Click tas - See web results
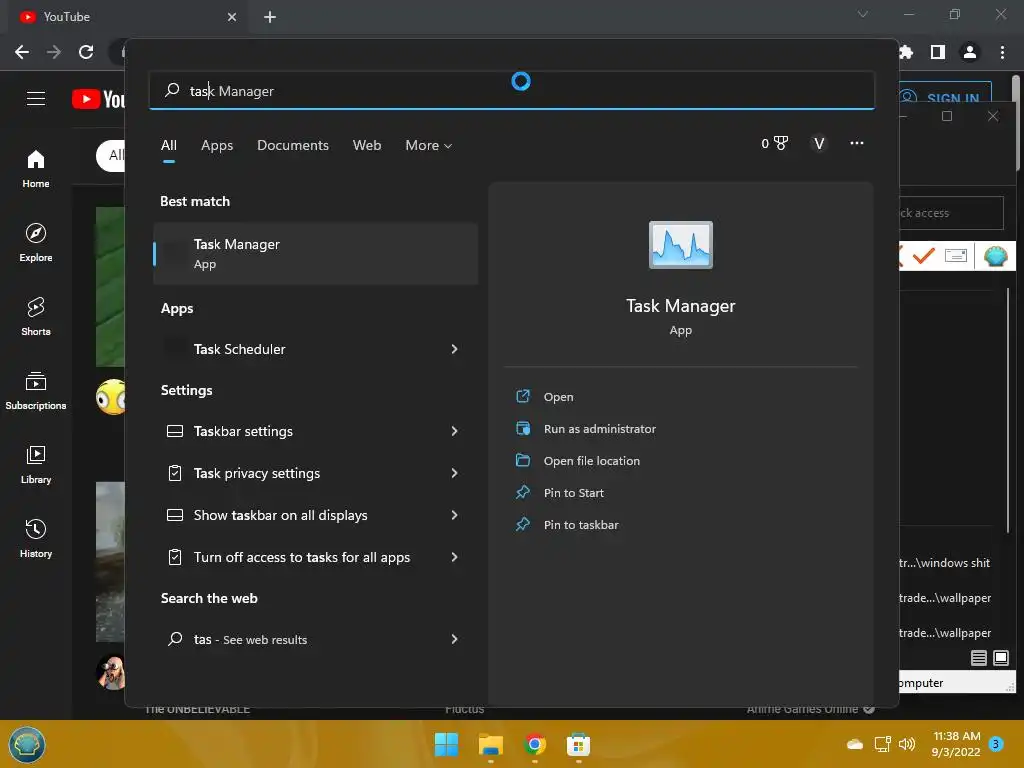Image resolution: width=1024 pixels, height=768 pixels. click(250, 639)
